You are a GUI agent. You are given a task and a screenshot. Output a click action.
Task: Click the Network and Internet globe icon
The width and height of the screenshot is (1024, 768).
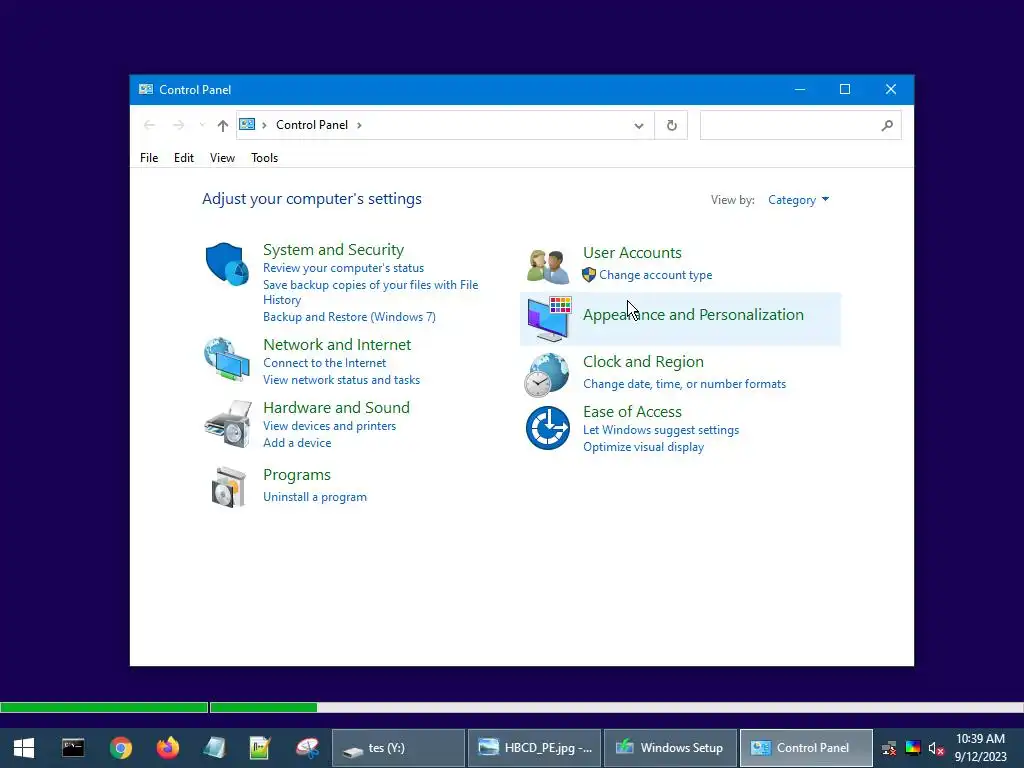tap(227, 359)
